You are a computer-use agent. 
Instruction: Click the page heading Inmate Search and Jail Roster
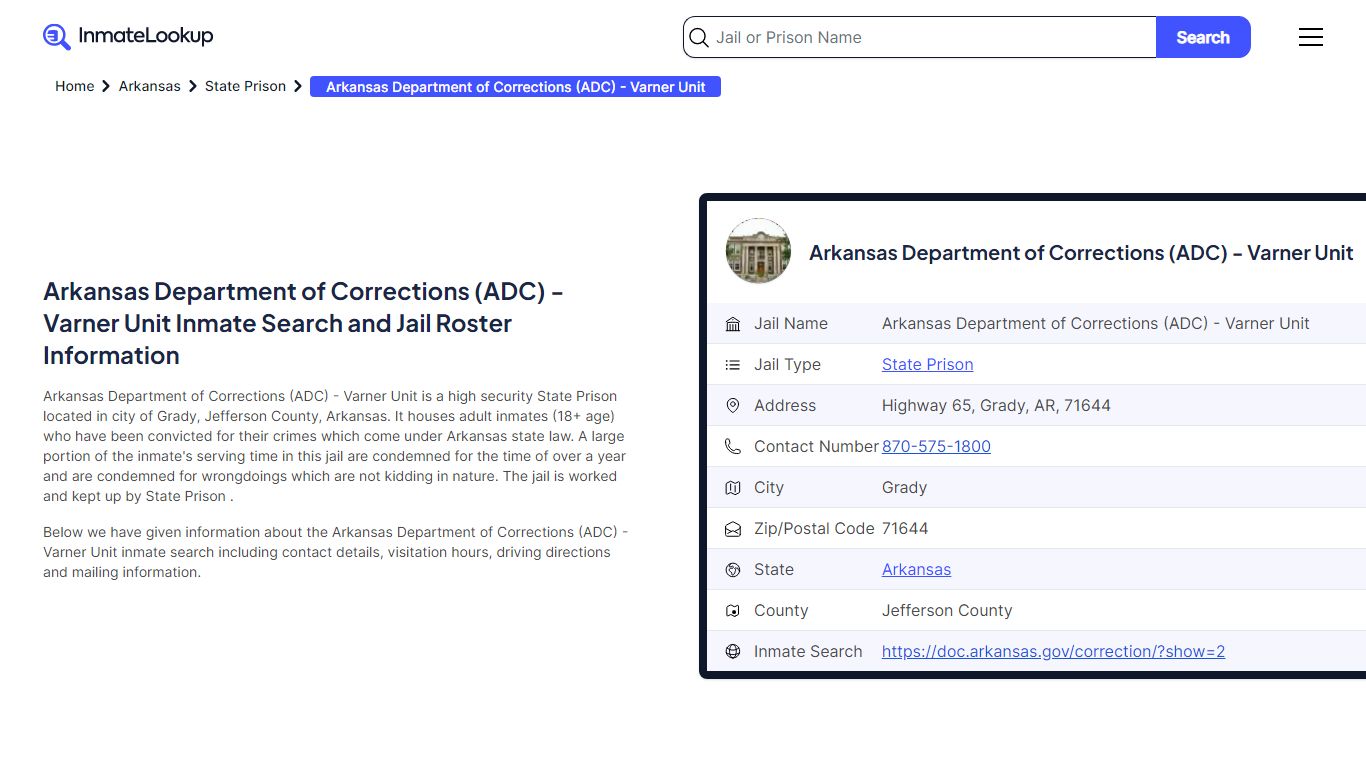coord(302,324)
